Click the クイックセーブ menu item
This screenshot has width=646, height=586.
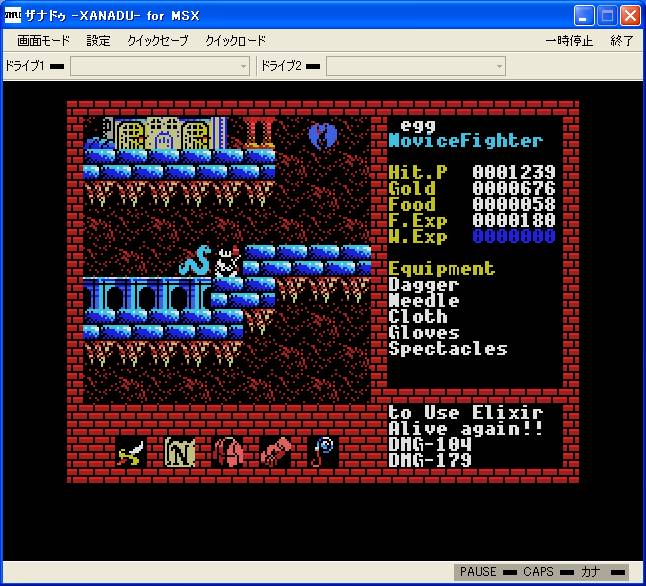158,40
